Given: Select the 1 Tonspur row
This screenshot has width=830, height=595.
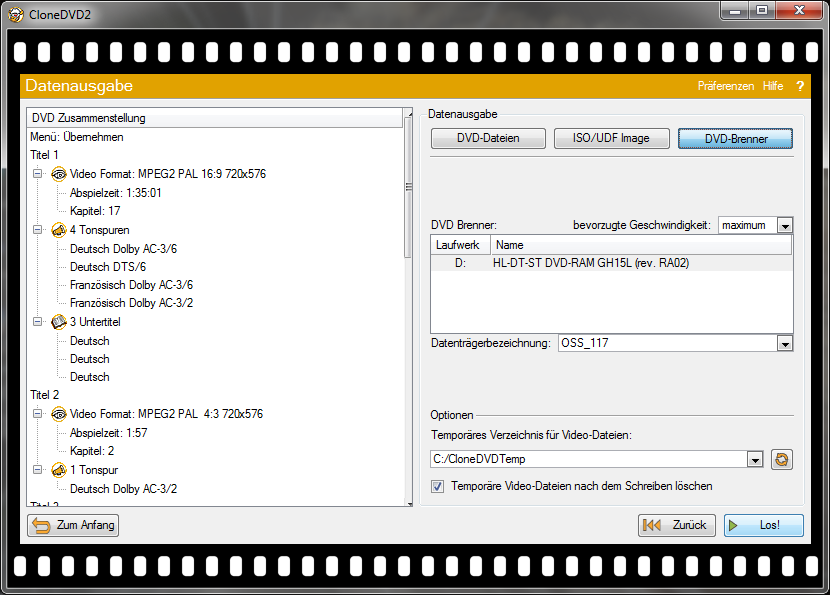Looking at the screenshot, I should click(x=94, y=470).
